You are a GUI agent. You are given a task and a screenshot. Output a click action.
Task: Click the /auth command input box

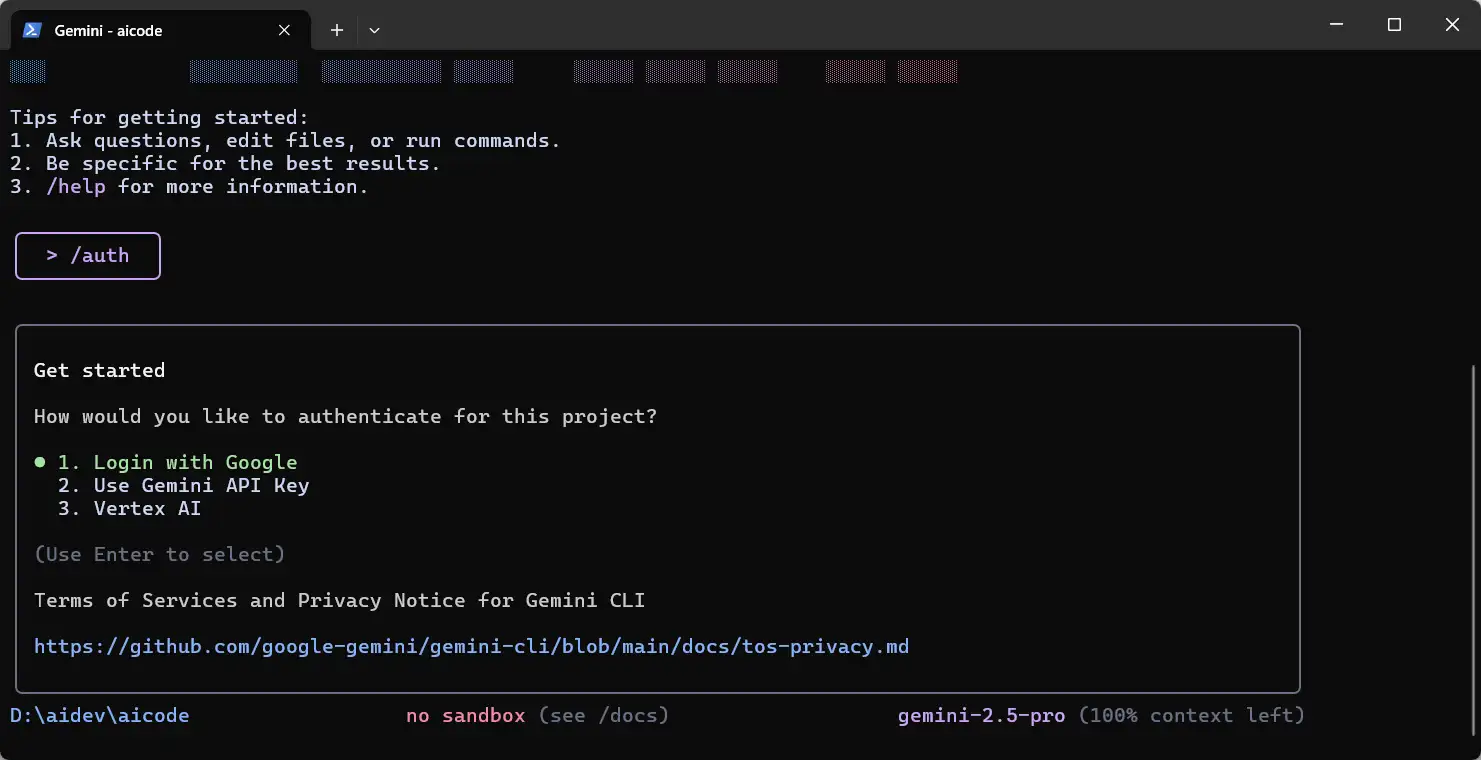(x=88, y=256)
